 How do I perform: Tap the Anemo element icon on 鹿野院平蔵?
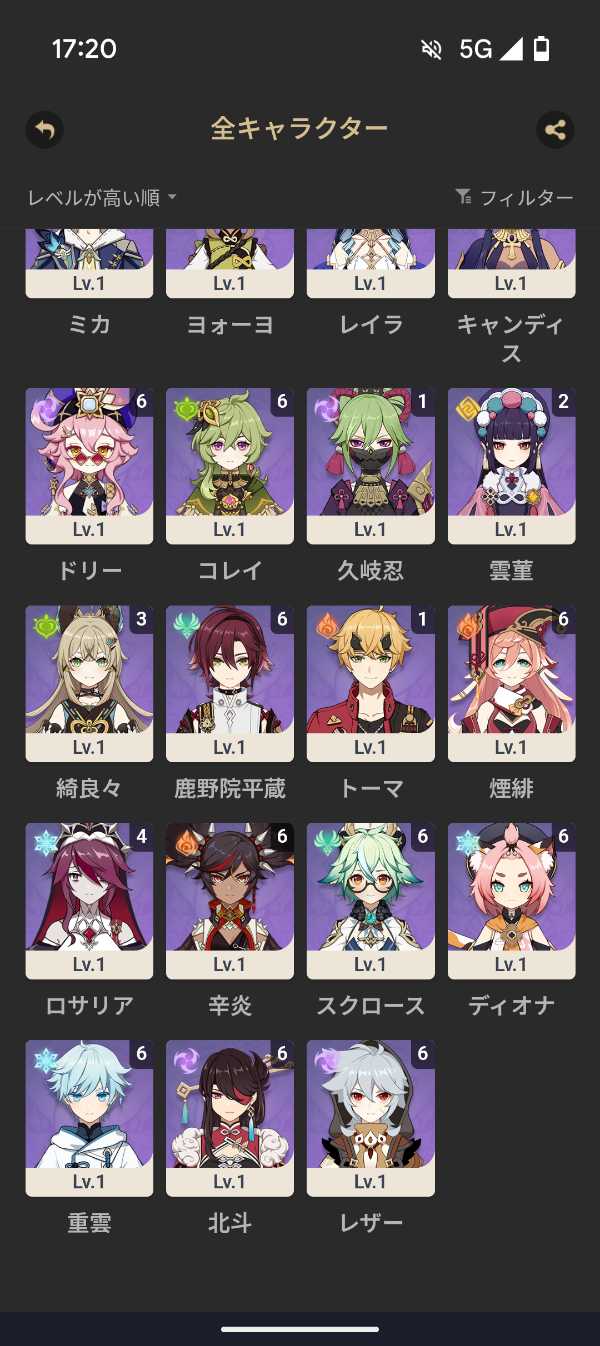click(186, 626)
